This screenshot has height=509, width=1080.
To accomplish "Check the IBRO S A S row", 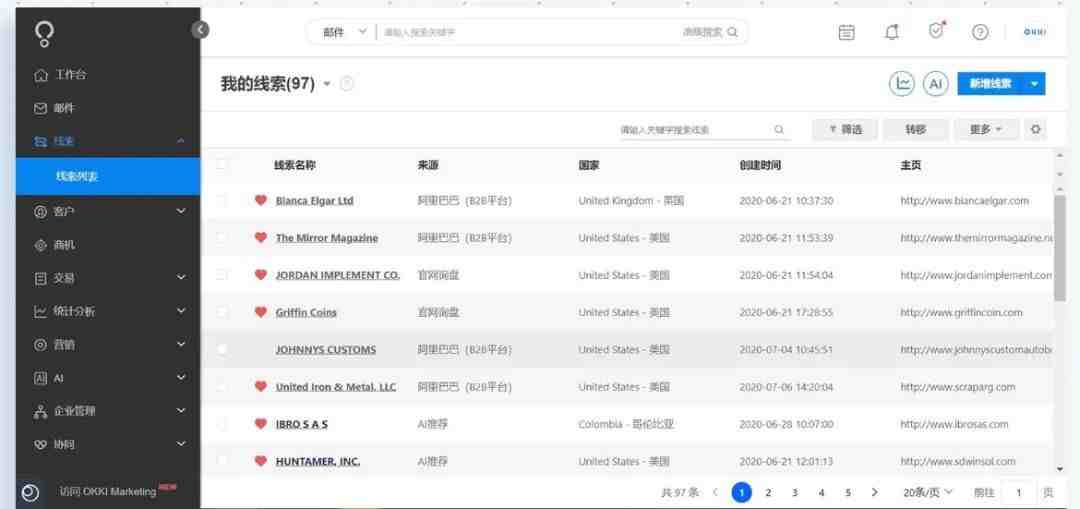I will point(221,424).
